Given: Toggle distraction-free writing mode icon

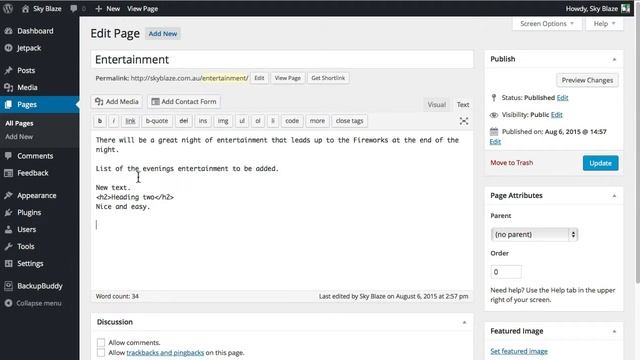Looking at the screenshot, I should pyautogui.click(x=464, y=121).
